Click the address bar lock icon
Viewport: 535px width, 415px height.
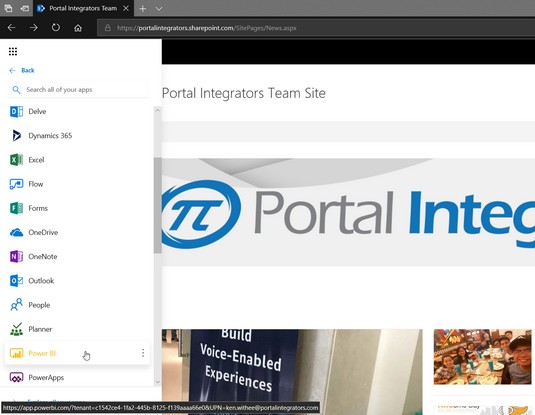pyautogui.click(x=108, y=28)
